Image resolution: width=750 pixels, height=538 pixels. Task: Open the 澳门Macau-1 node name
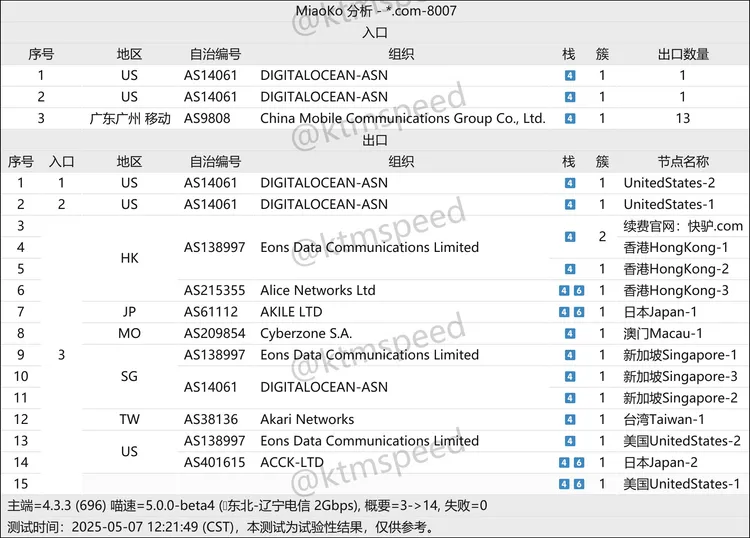tap(662, 334)
